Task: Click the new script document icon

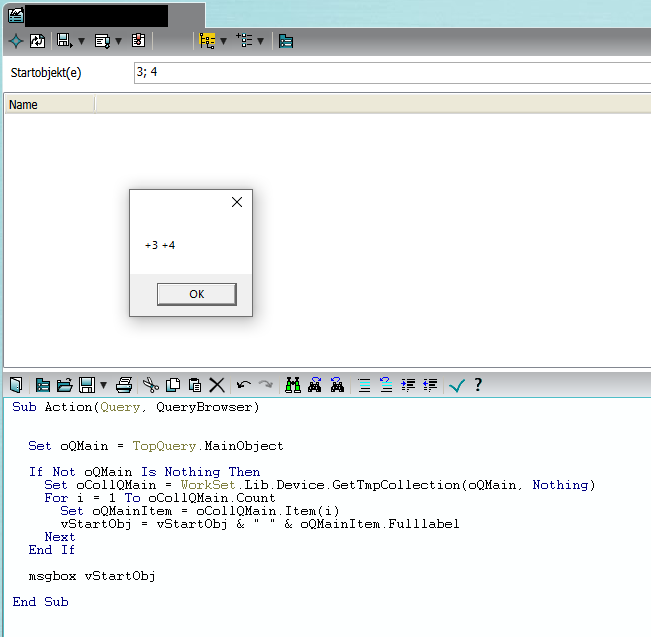Action: 16,385
